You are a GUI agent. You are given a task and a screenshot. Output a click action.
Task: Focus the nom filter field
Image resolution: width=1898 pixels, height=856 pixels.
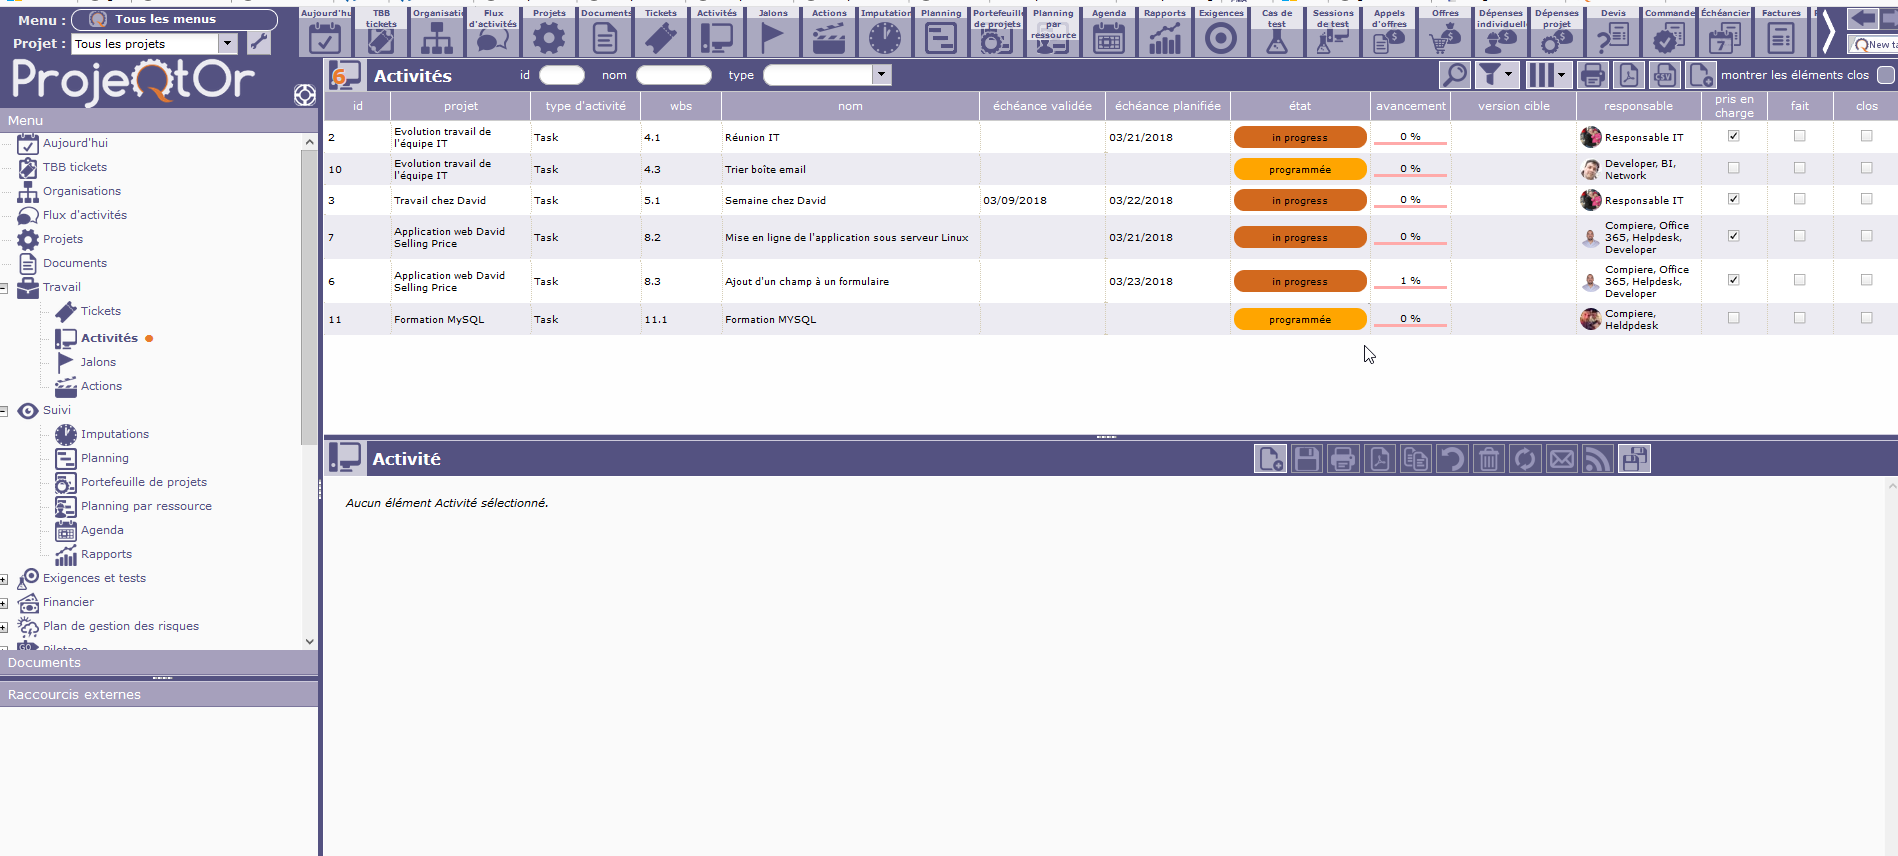coord(674,75)
